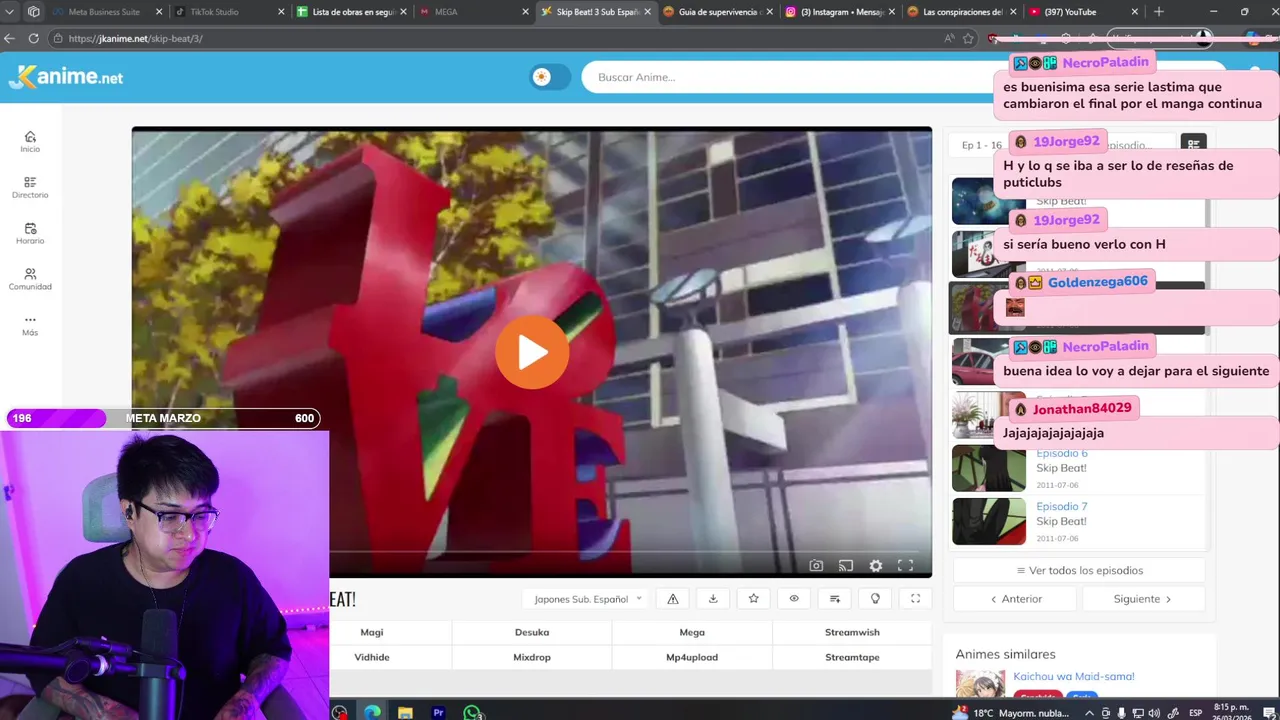
Task: Click Ver todos los episodios
Action: 1079,570
